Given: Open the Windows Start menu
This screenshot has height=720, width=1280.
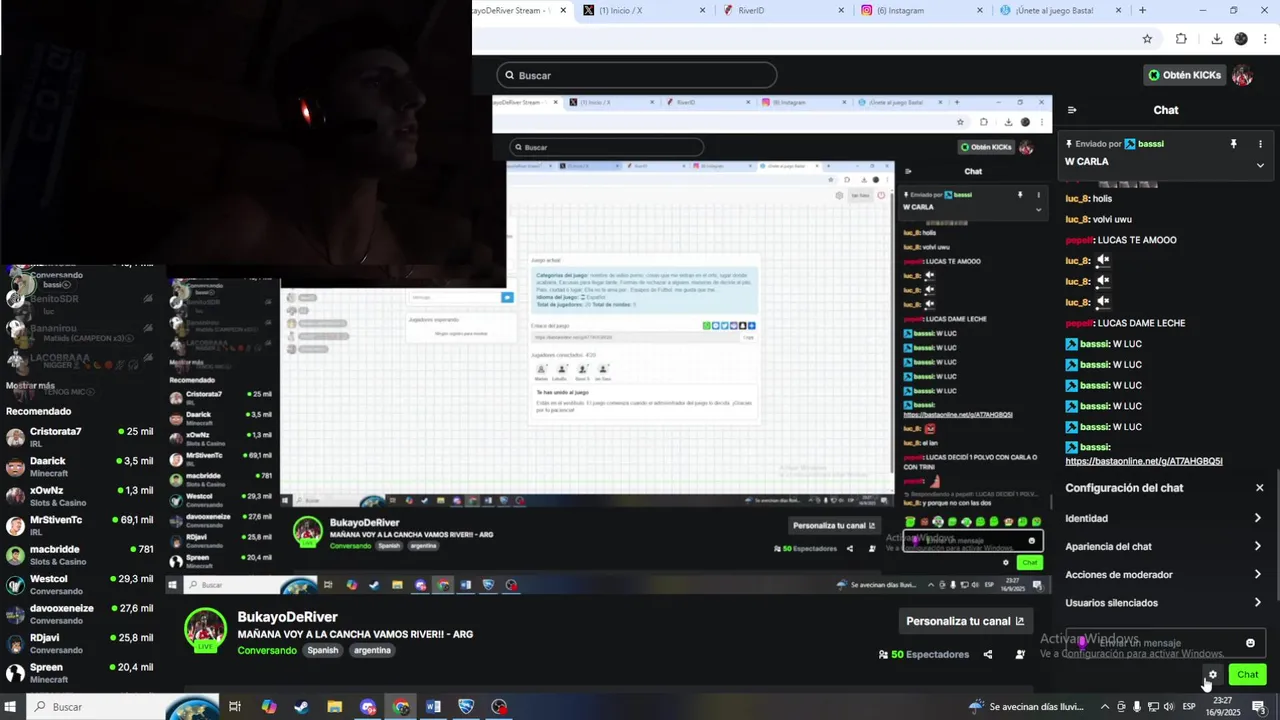Looking at the screenshot, I should tap(12, 707).
